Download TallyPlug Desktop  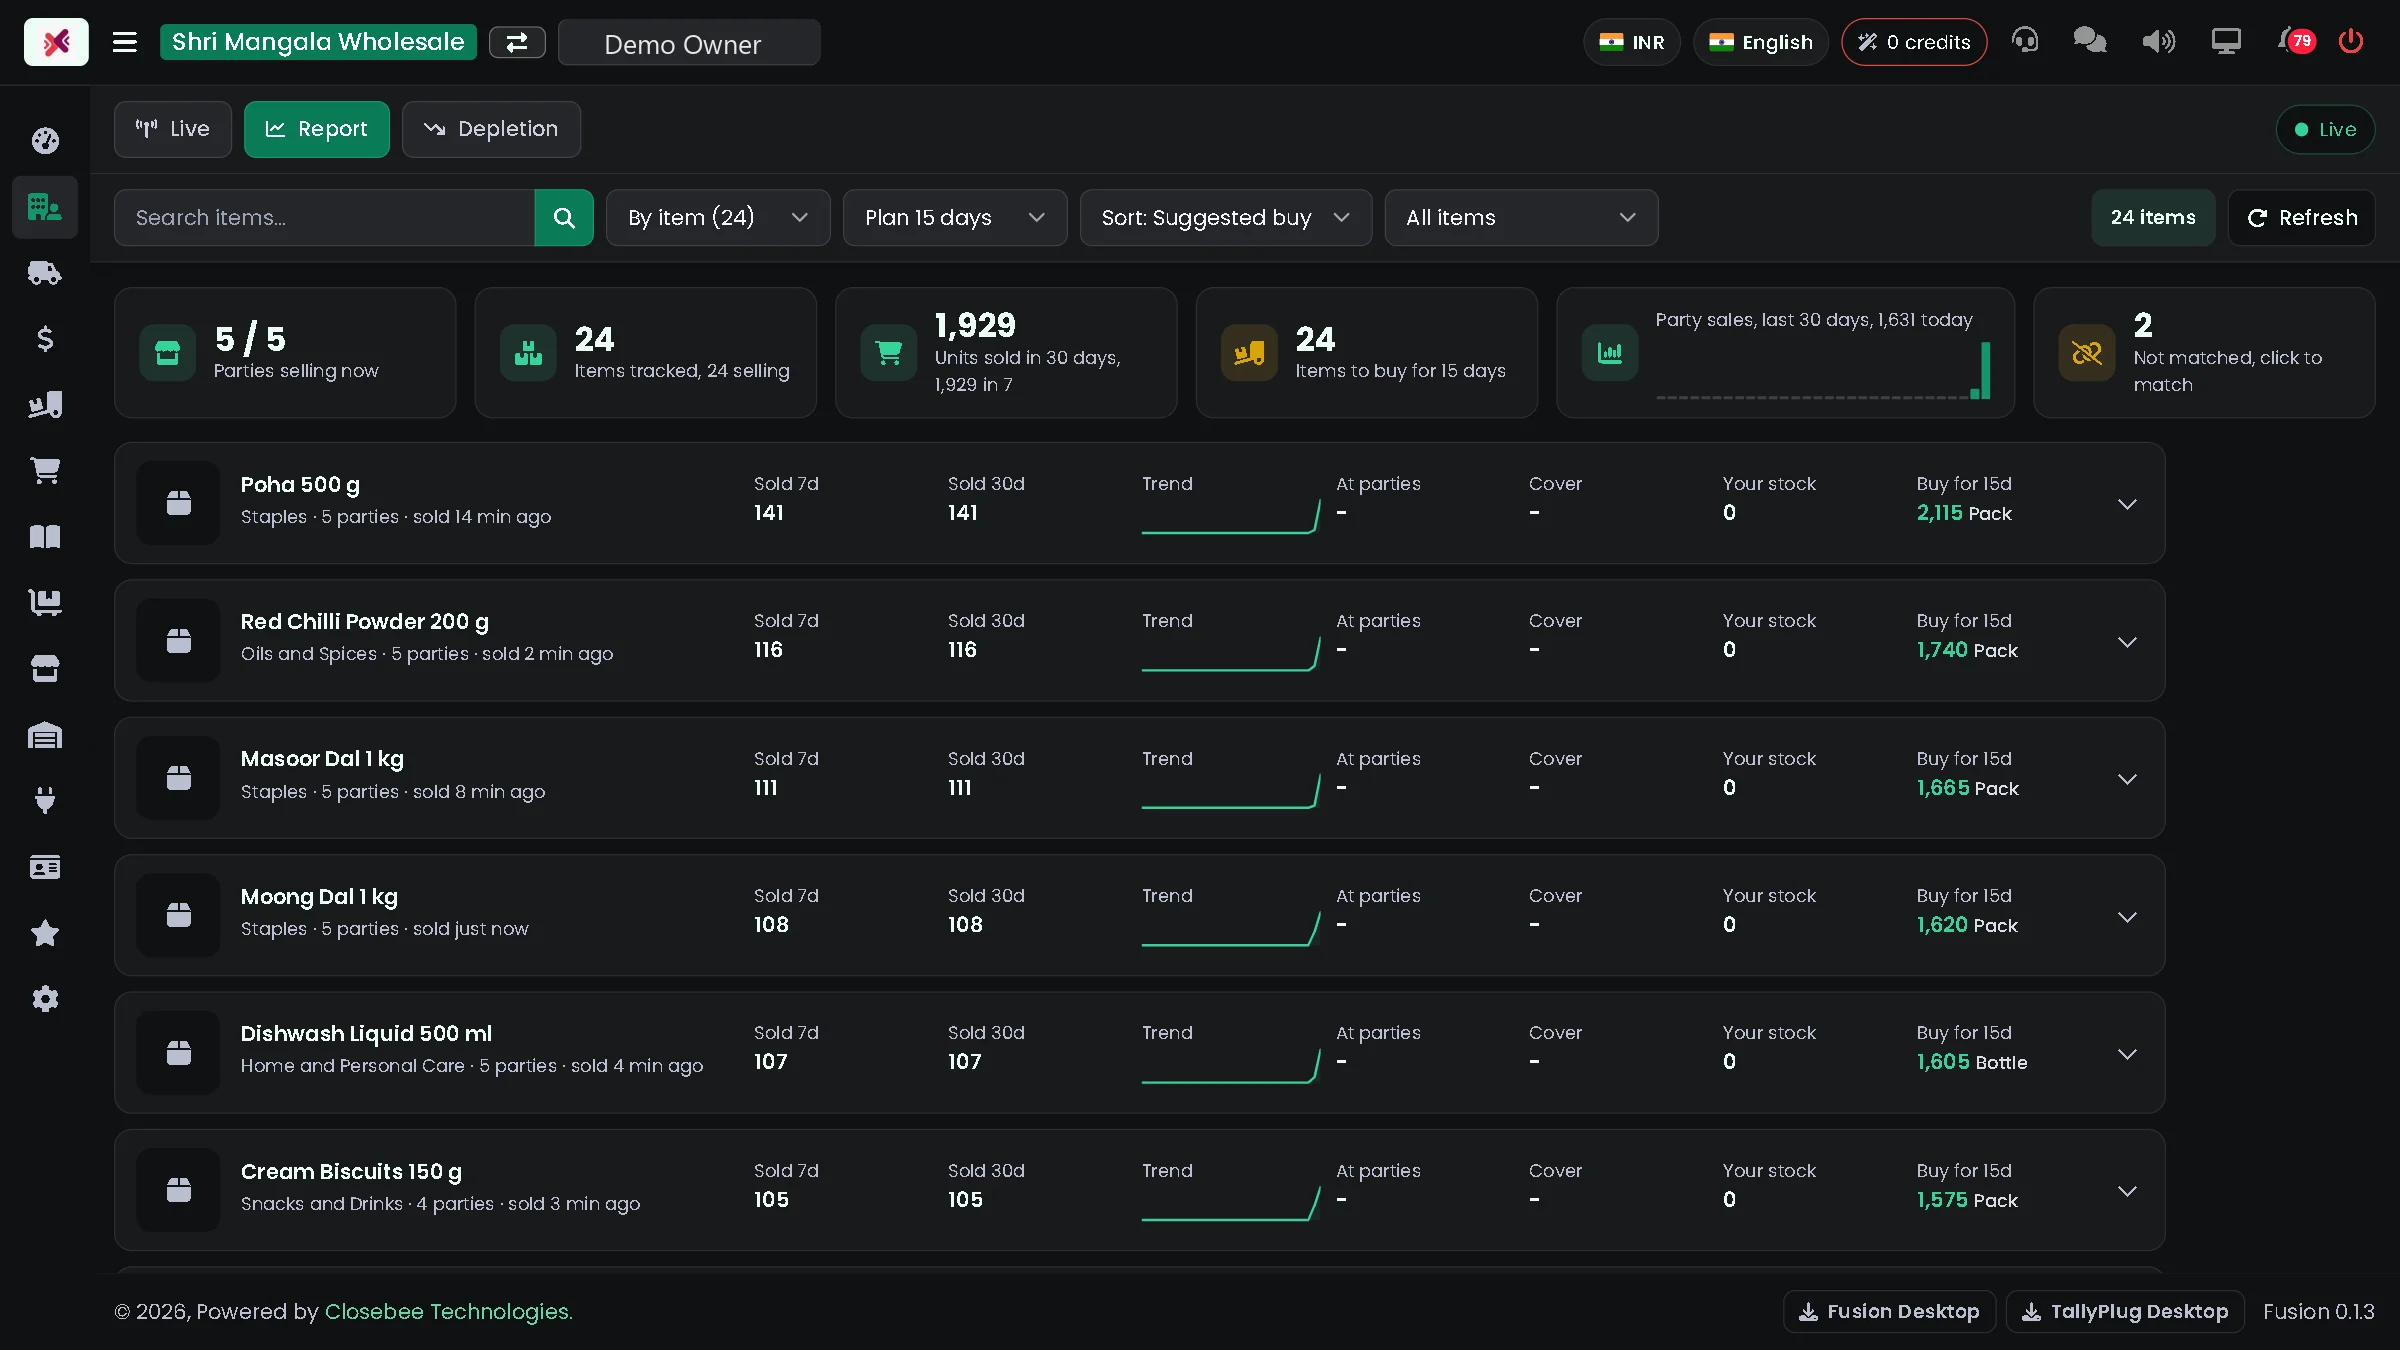click(2125, 1311)
